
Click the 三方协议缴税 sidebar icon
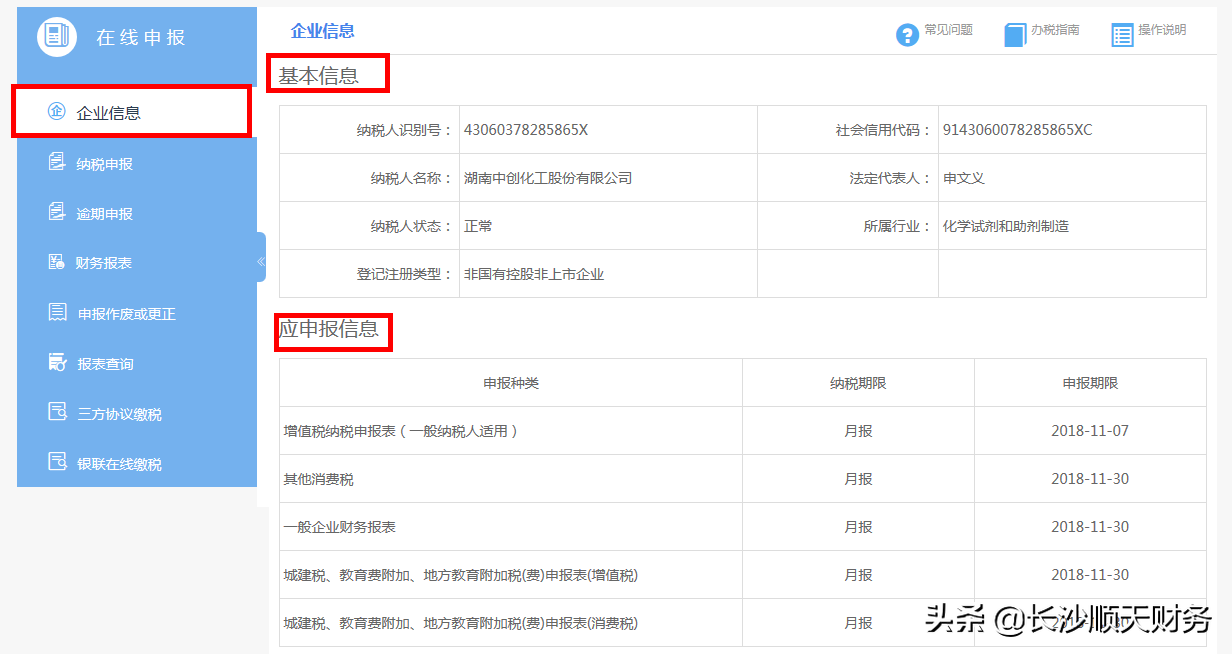[x=56, y=412]
